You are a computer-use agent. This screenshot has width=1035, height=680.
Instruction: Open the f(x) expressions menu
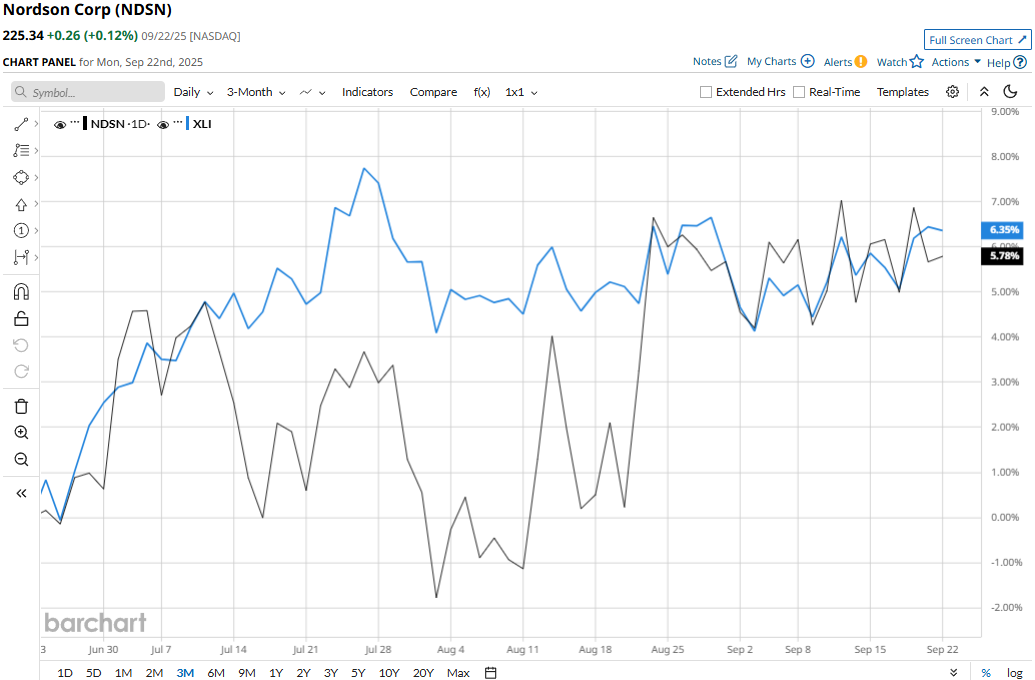482,92
